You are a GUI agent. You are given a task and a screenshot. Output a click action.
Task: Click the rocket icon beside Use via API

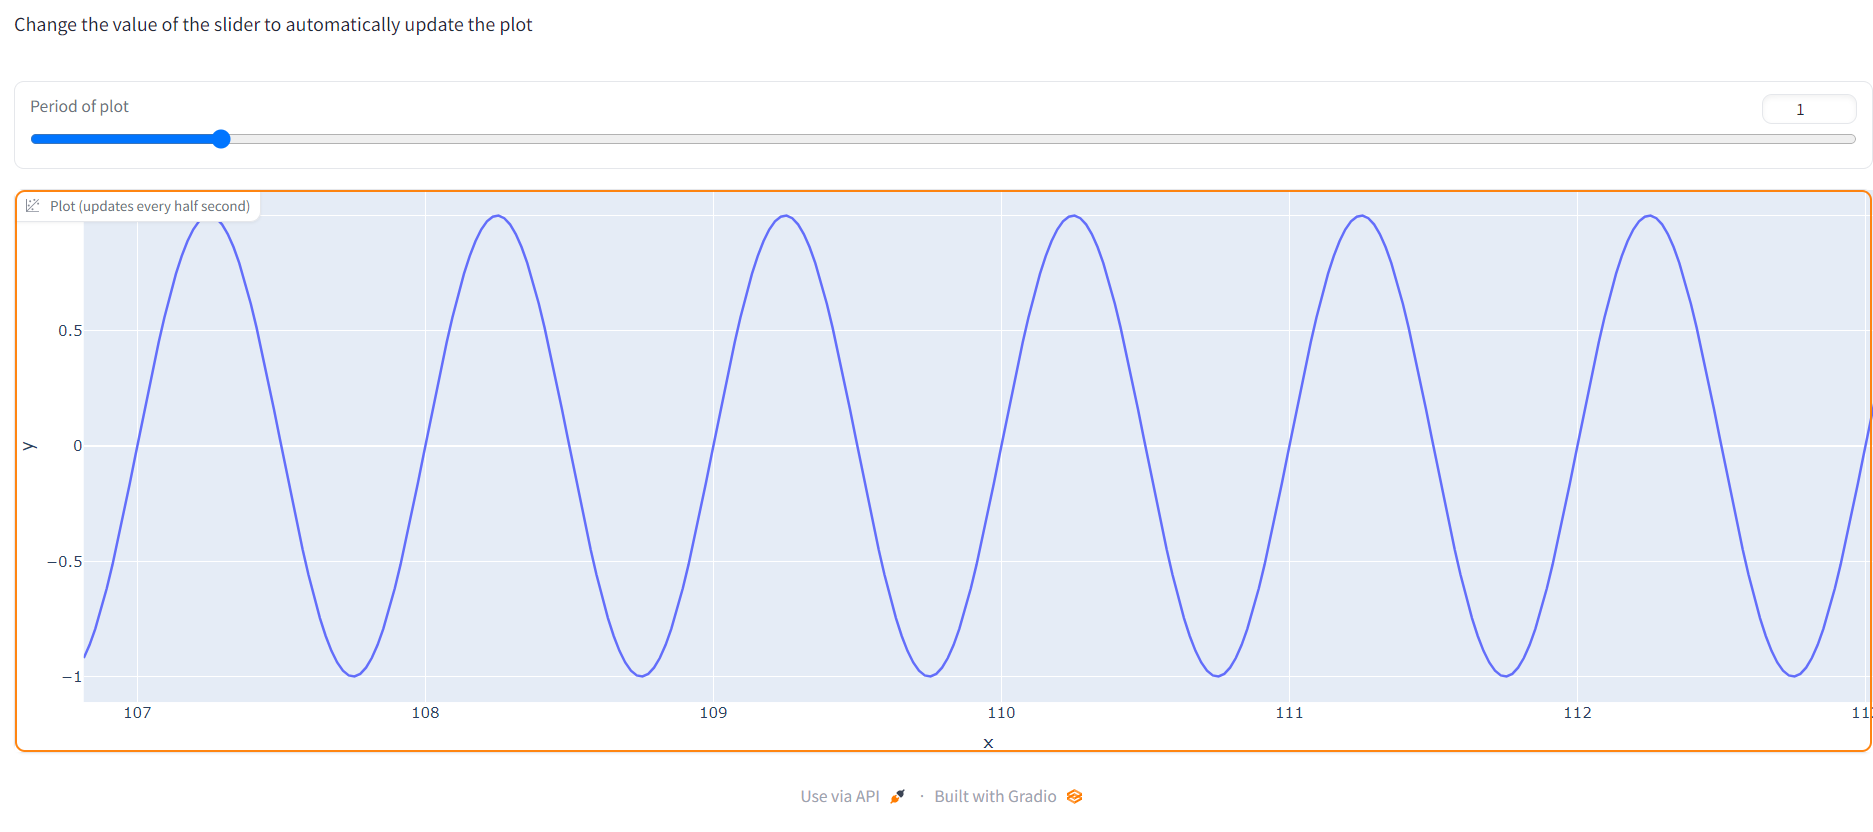tap(897, 796)
